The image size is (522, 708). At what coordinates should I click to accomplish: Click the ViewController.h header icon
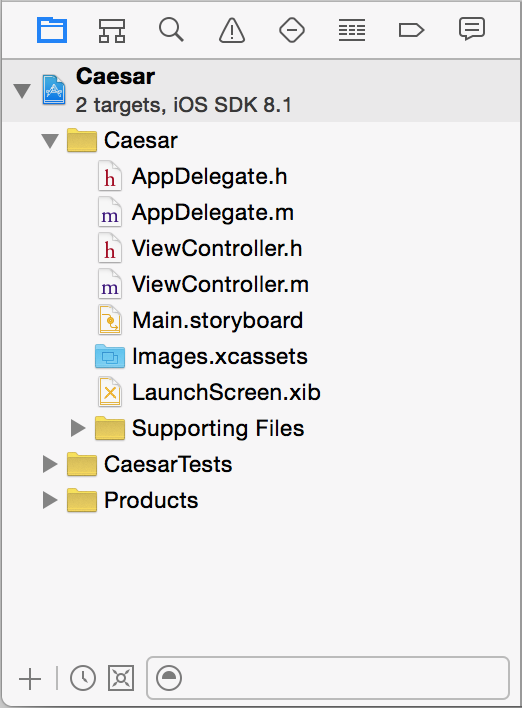(x=110, y=248)
